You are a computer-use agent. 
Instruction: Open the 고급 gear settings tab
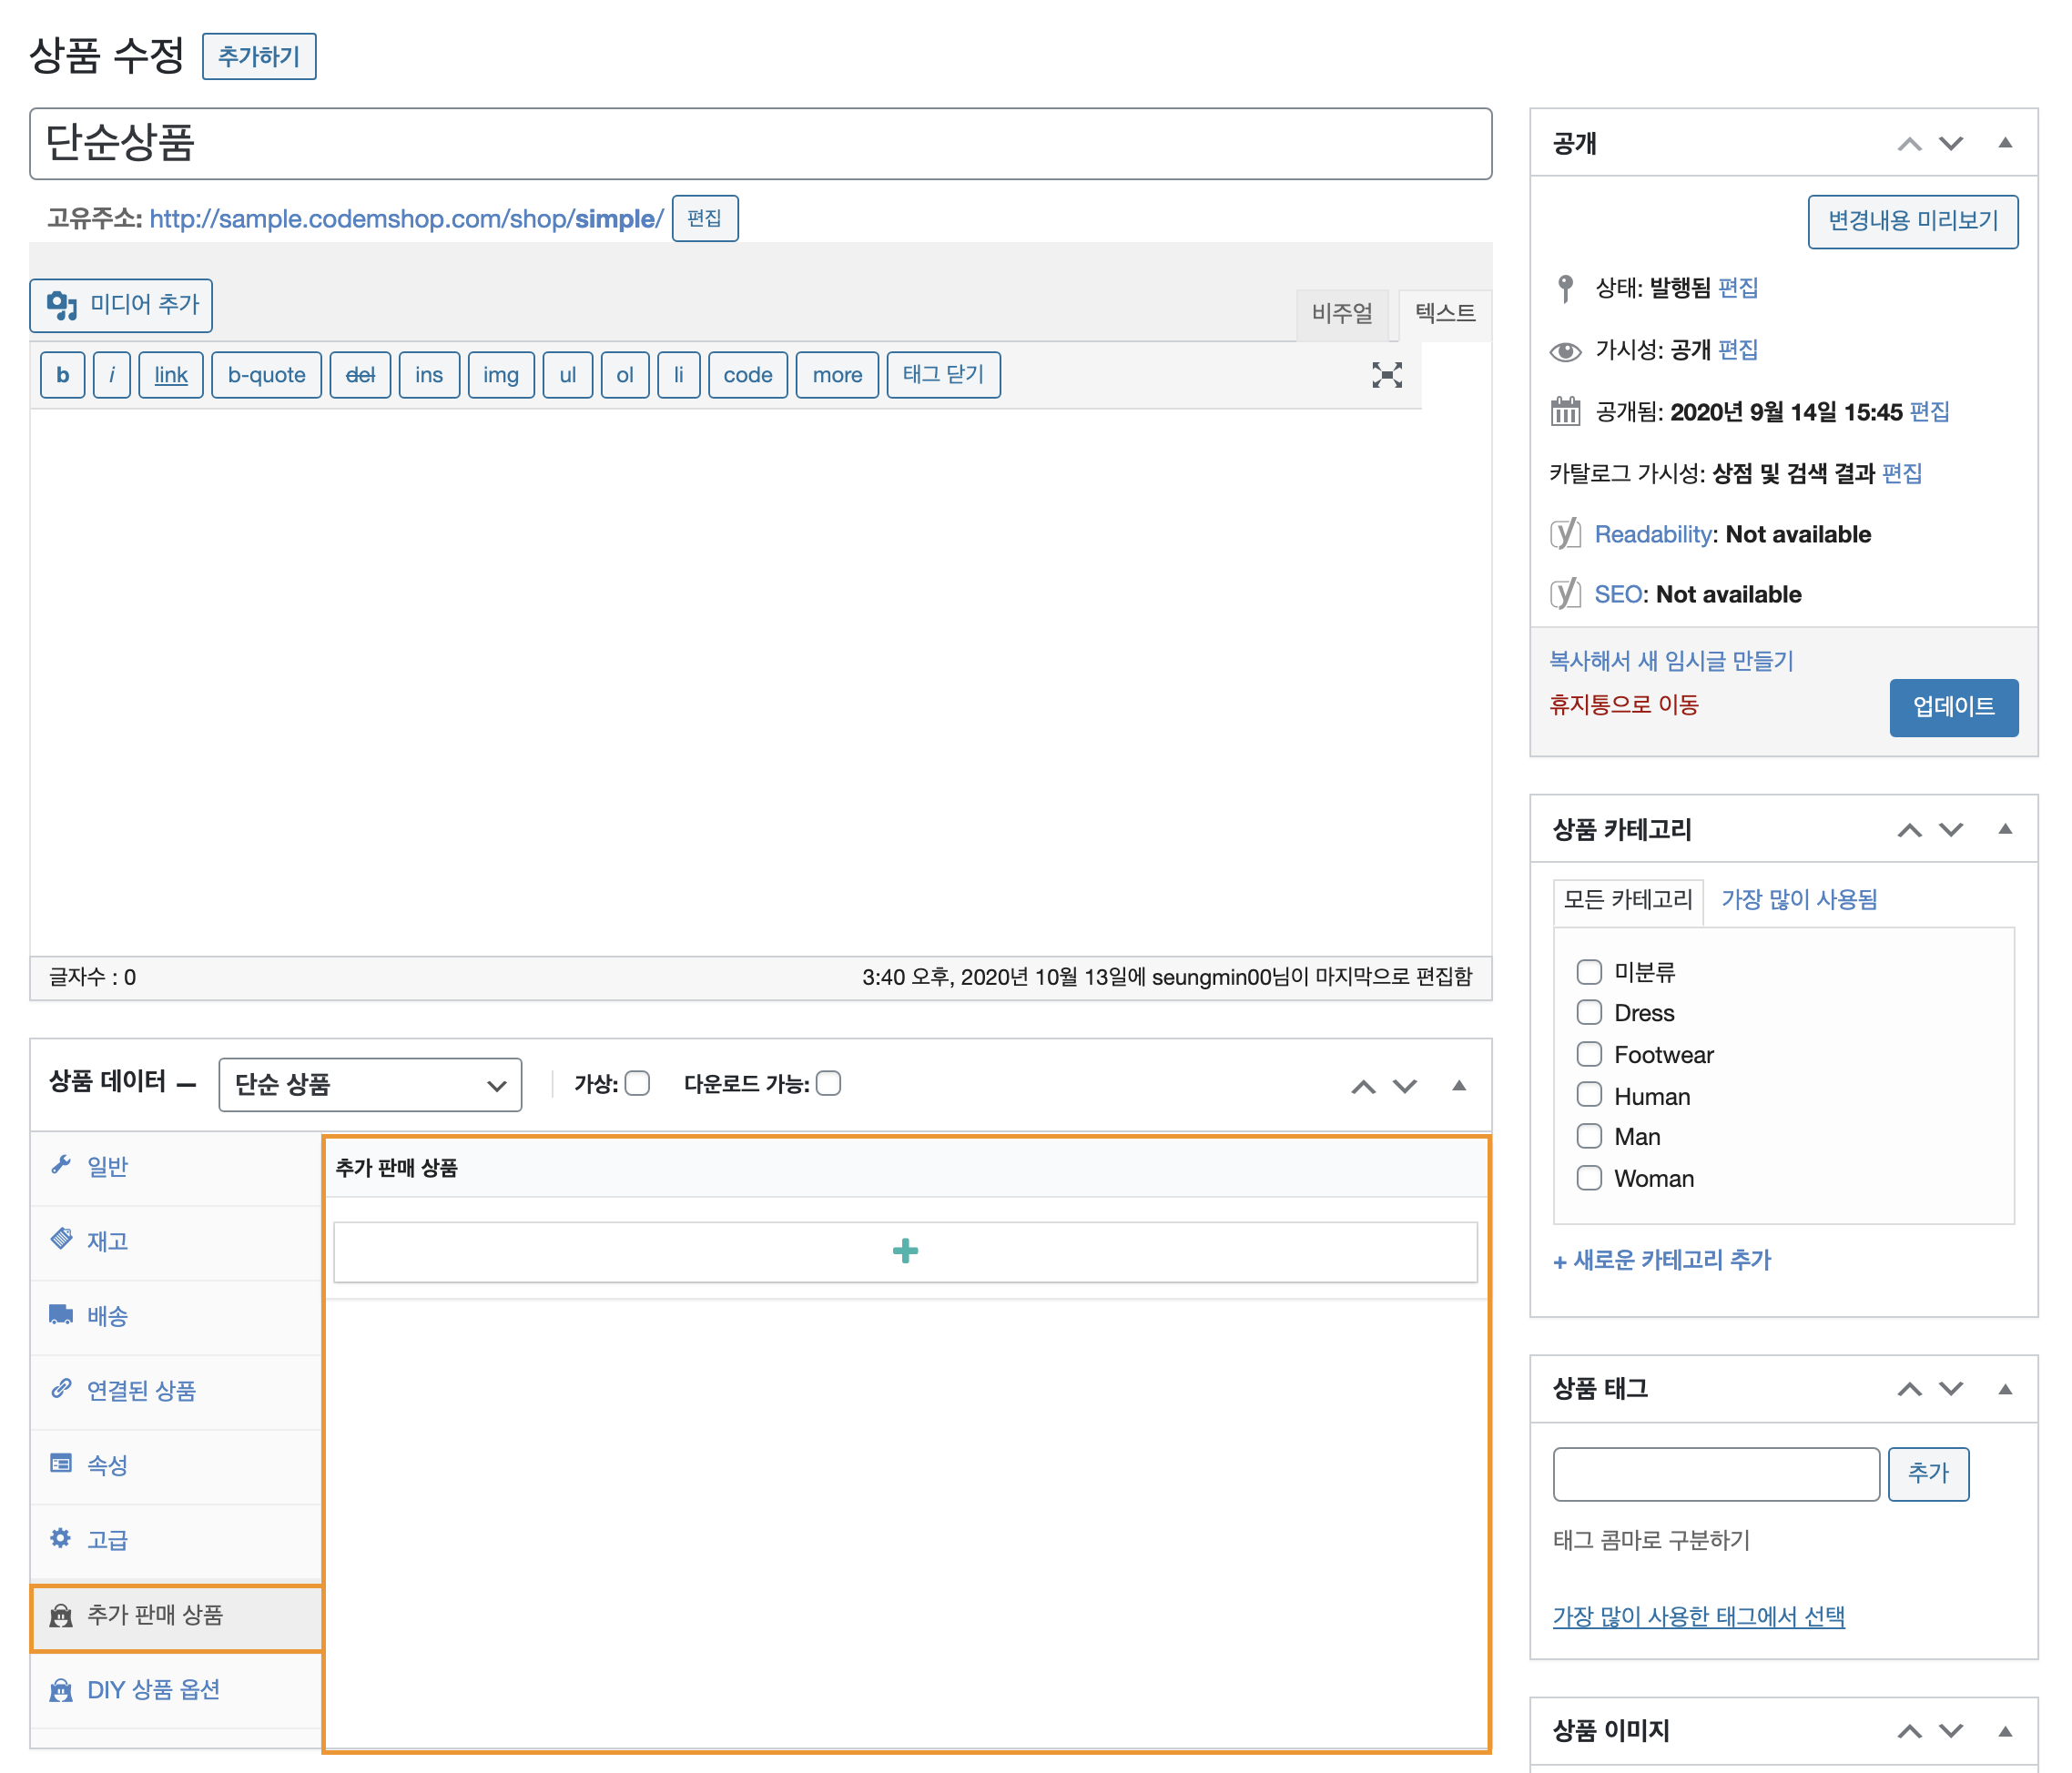(107, 1540)
